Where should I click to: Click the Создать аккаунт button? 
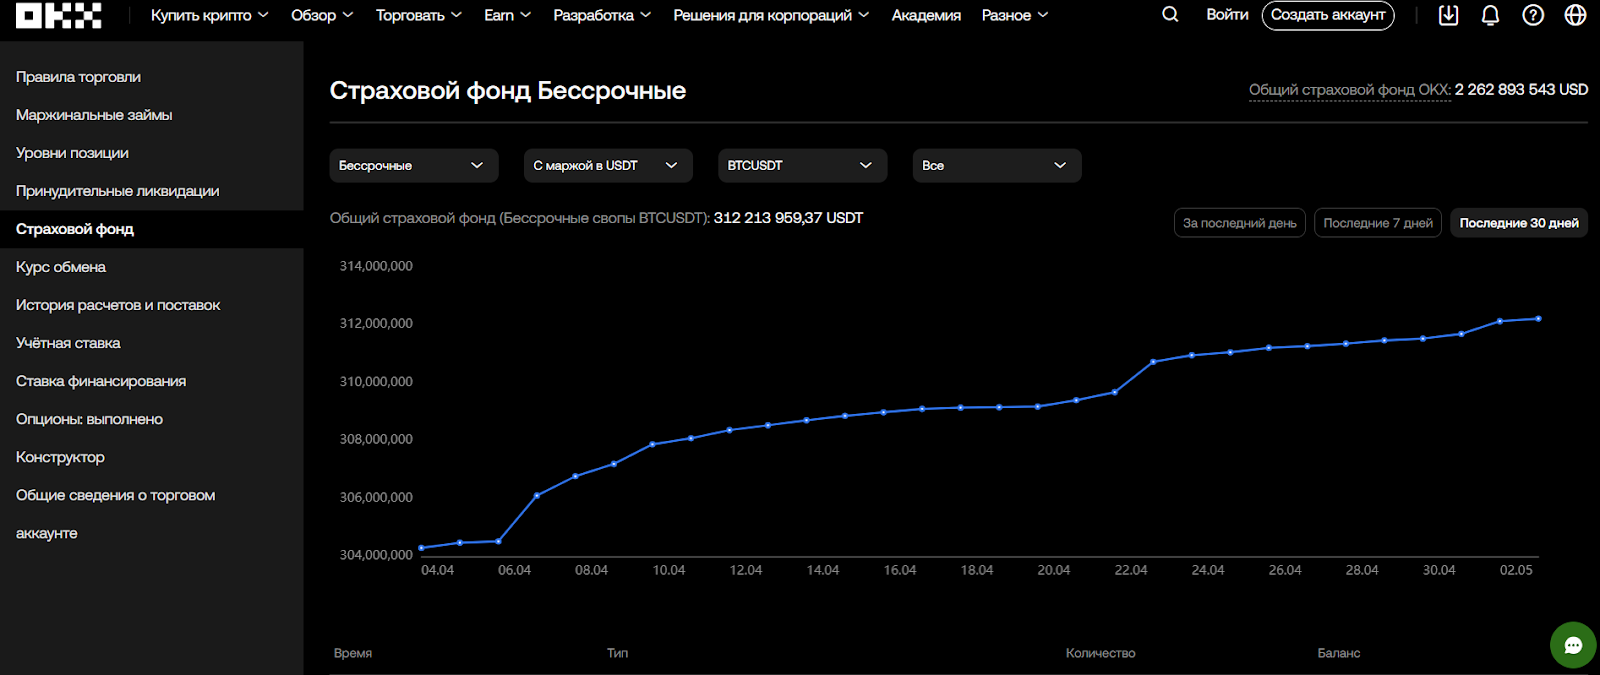(x=1328, y=15)
